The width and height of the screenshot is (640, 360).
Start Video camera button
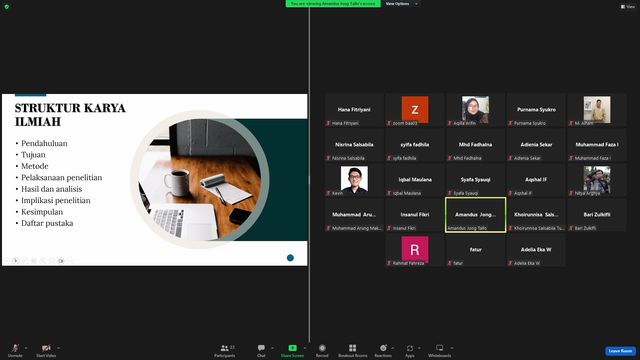tap(46, 350)
